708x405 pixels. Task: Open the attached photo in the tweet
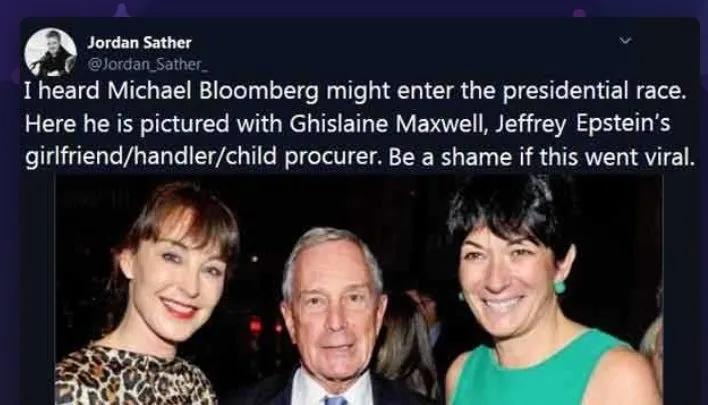click(359, 290)
